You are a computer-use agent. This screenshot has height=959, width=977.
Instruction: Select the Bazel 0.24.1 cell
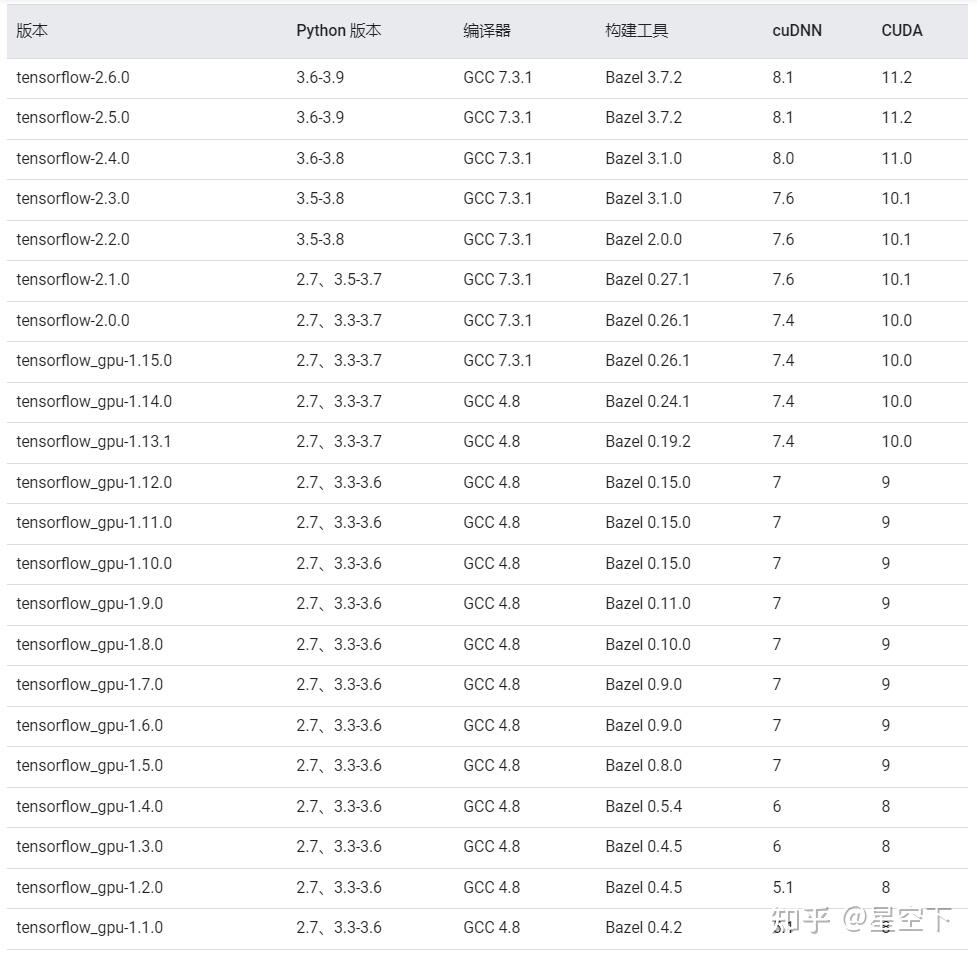click(647, 401)
